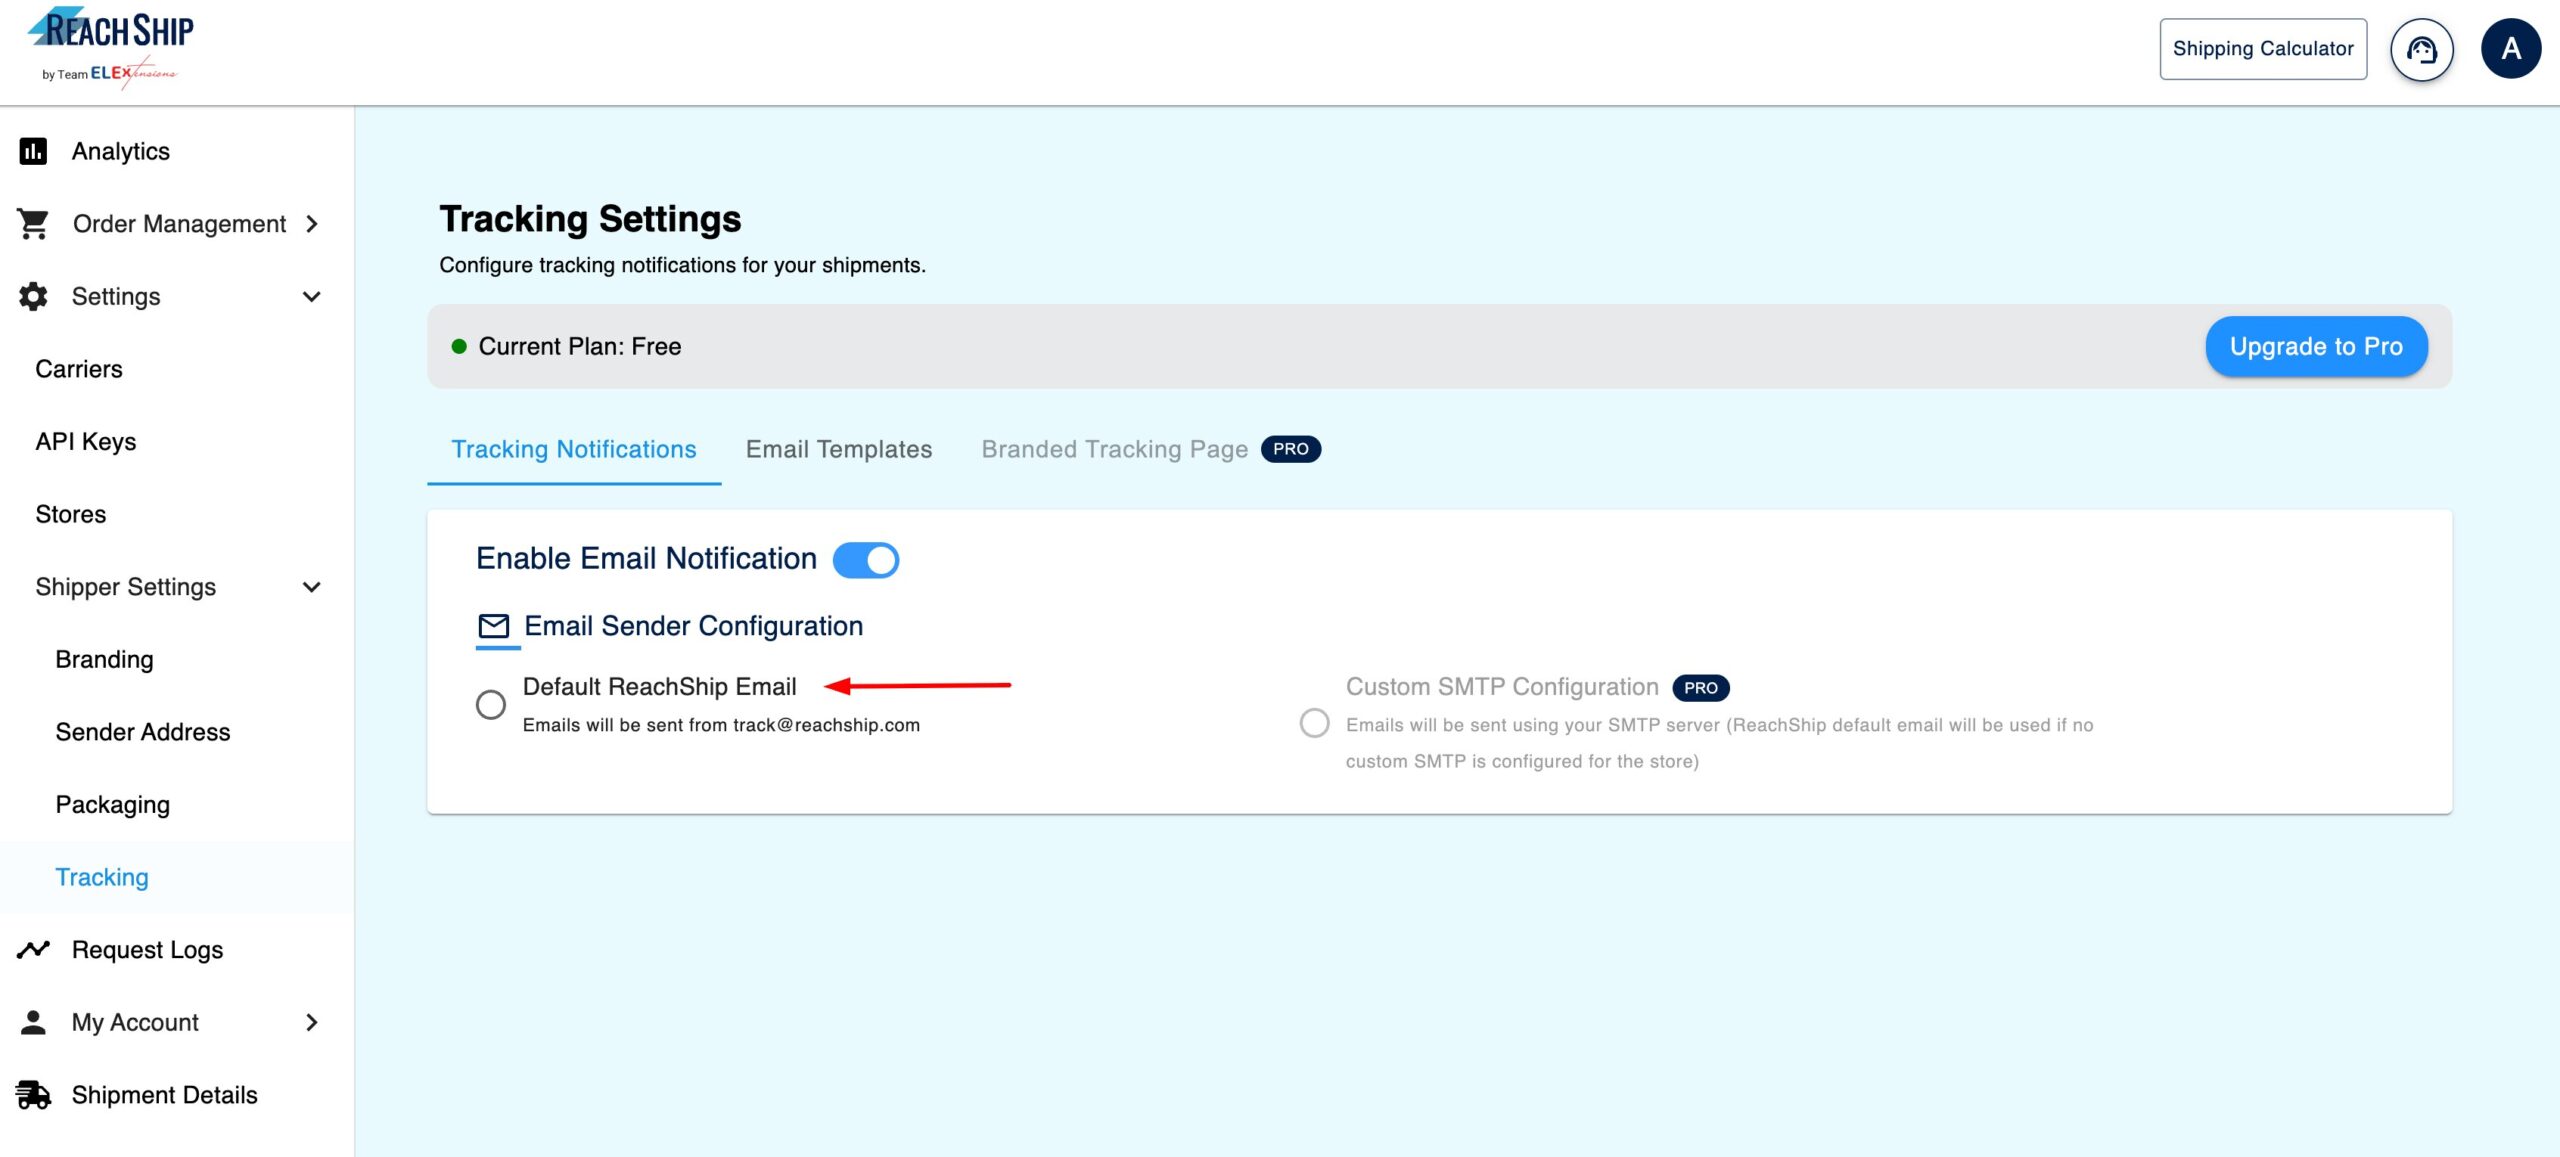Expand the My Account chevron
The width and height of the screenshot is (2560, 1157).
pyautogui.click(x=312, y=1022)
